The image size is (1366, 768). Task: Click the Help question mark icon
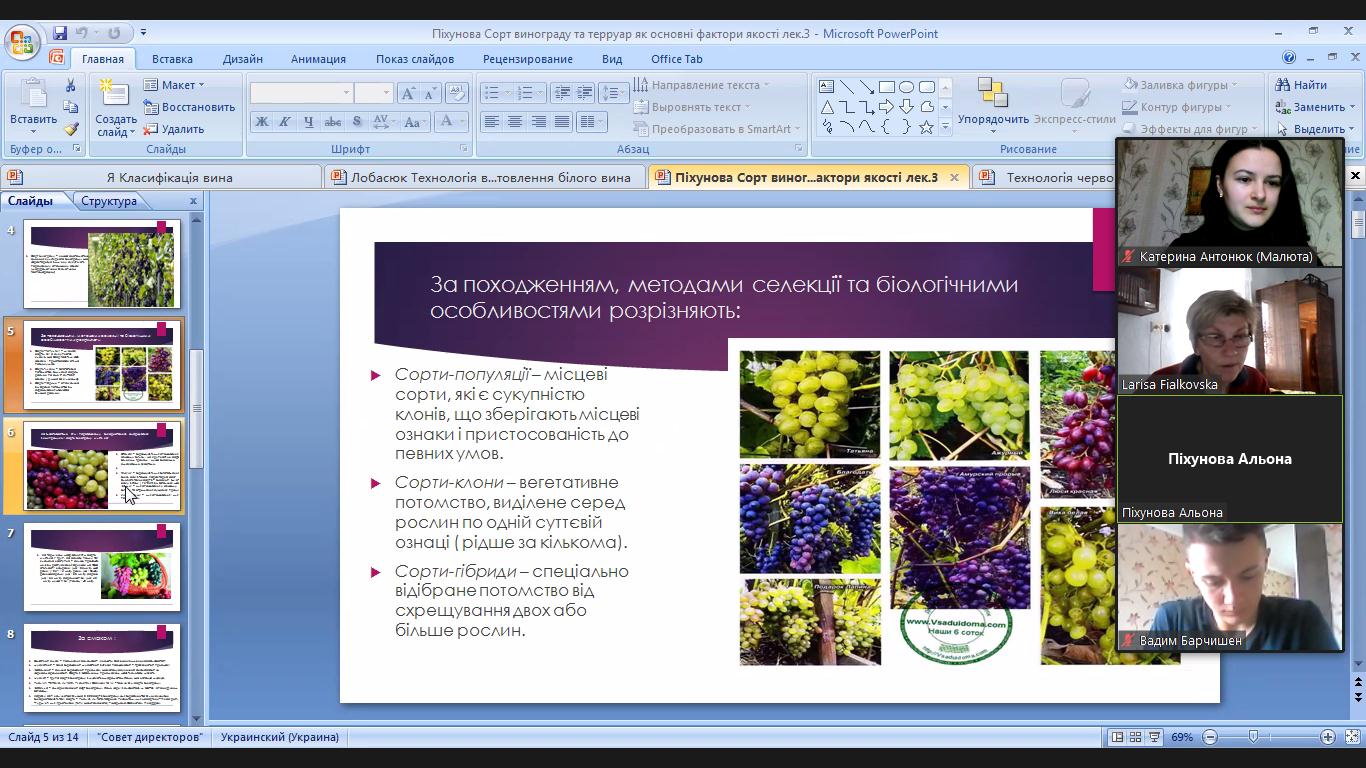[x=1289, y=58]
